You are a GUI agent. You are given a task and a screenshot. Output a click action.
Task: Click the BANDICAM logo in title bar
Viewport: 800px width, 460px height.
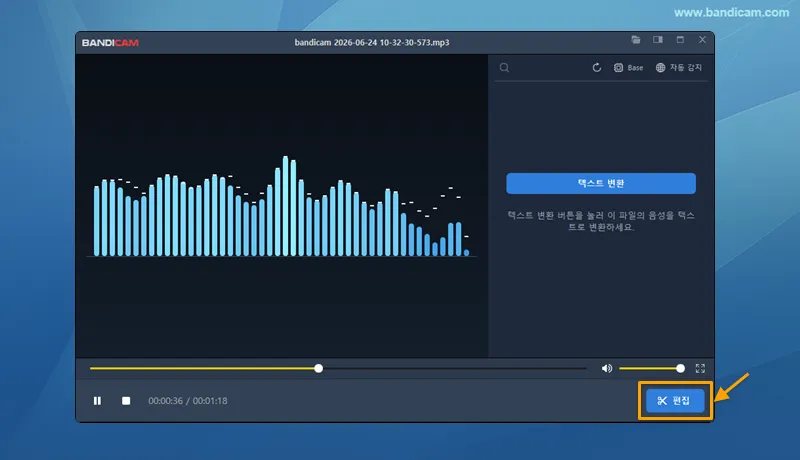point(110,43)
